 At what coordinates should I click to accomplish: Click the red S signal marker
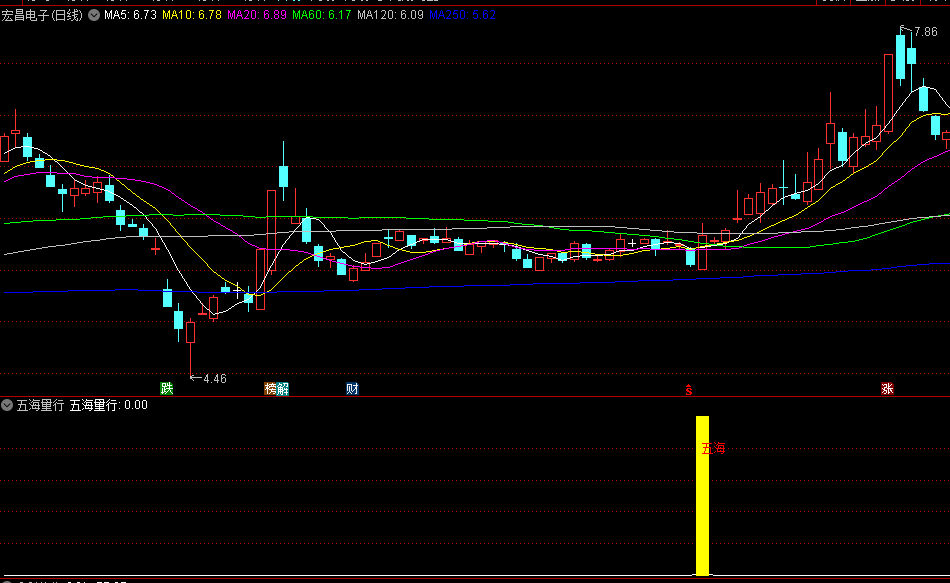[x=689, y=390]
